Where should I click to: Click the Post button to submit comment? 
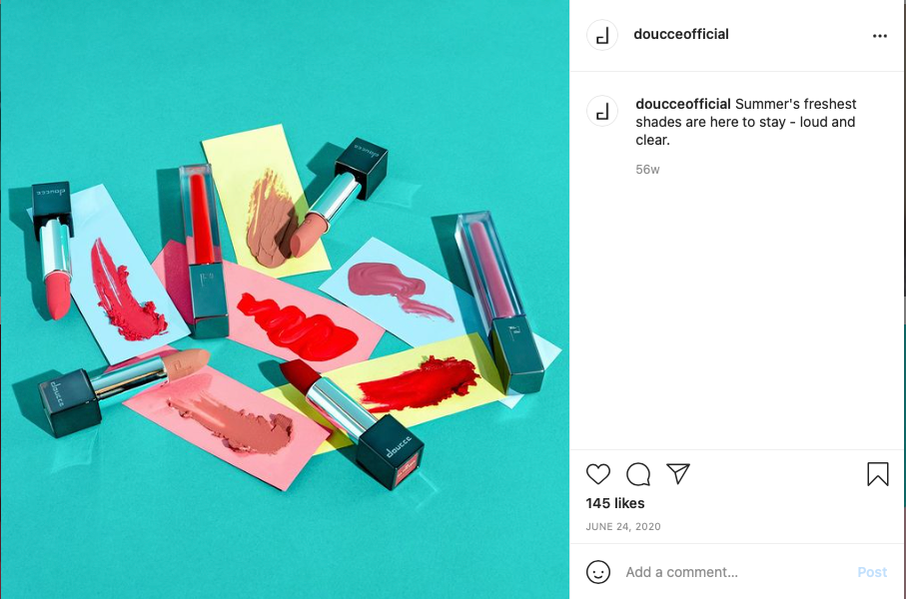[872, 572]
